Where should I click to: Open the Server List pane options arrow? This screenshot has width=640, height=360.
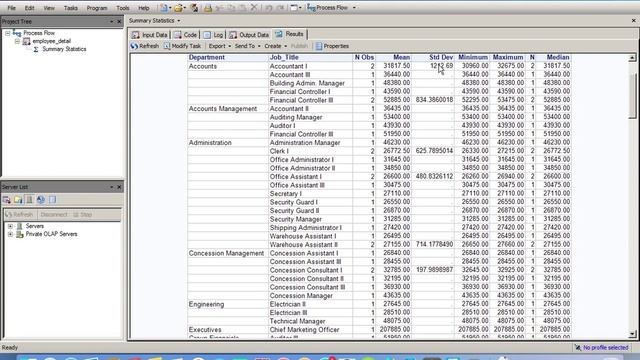point(111,187)
